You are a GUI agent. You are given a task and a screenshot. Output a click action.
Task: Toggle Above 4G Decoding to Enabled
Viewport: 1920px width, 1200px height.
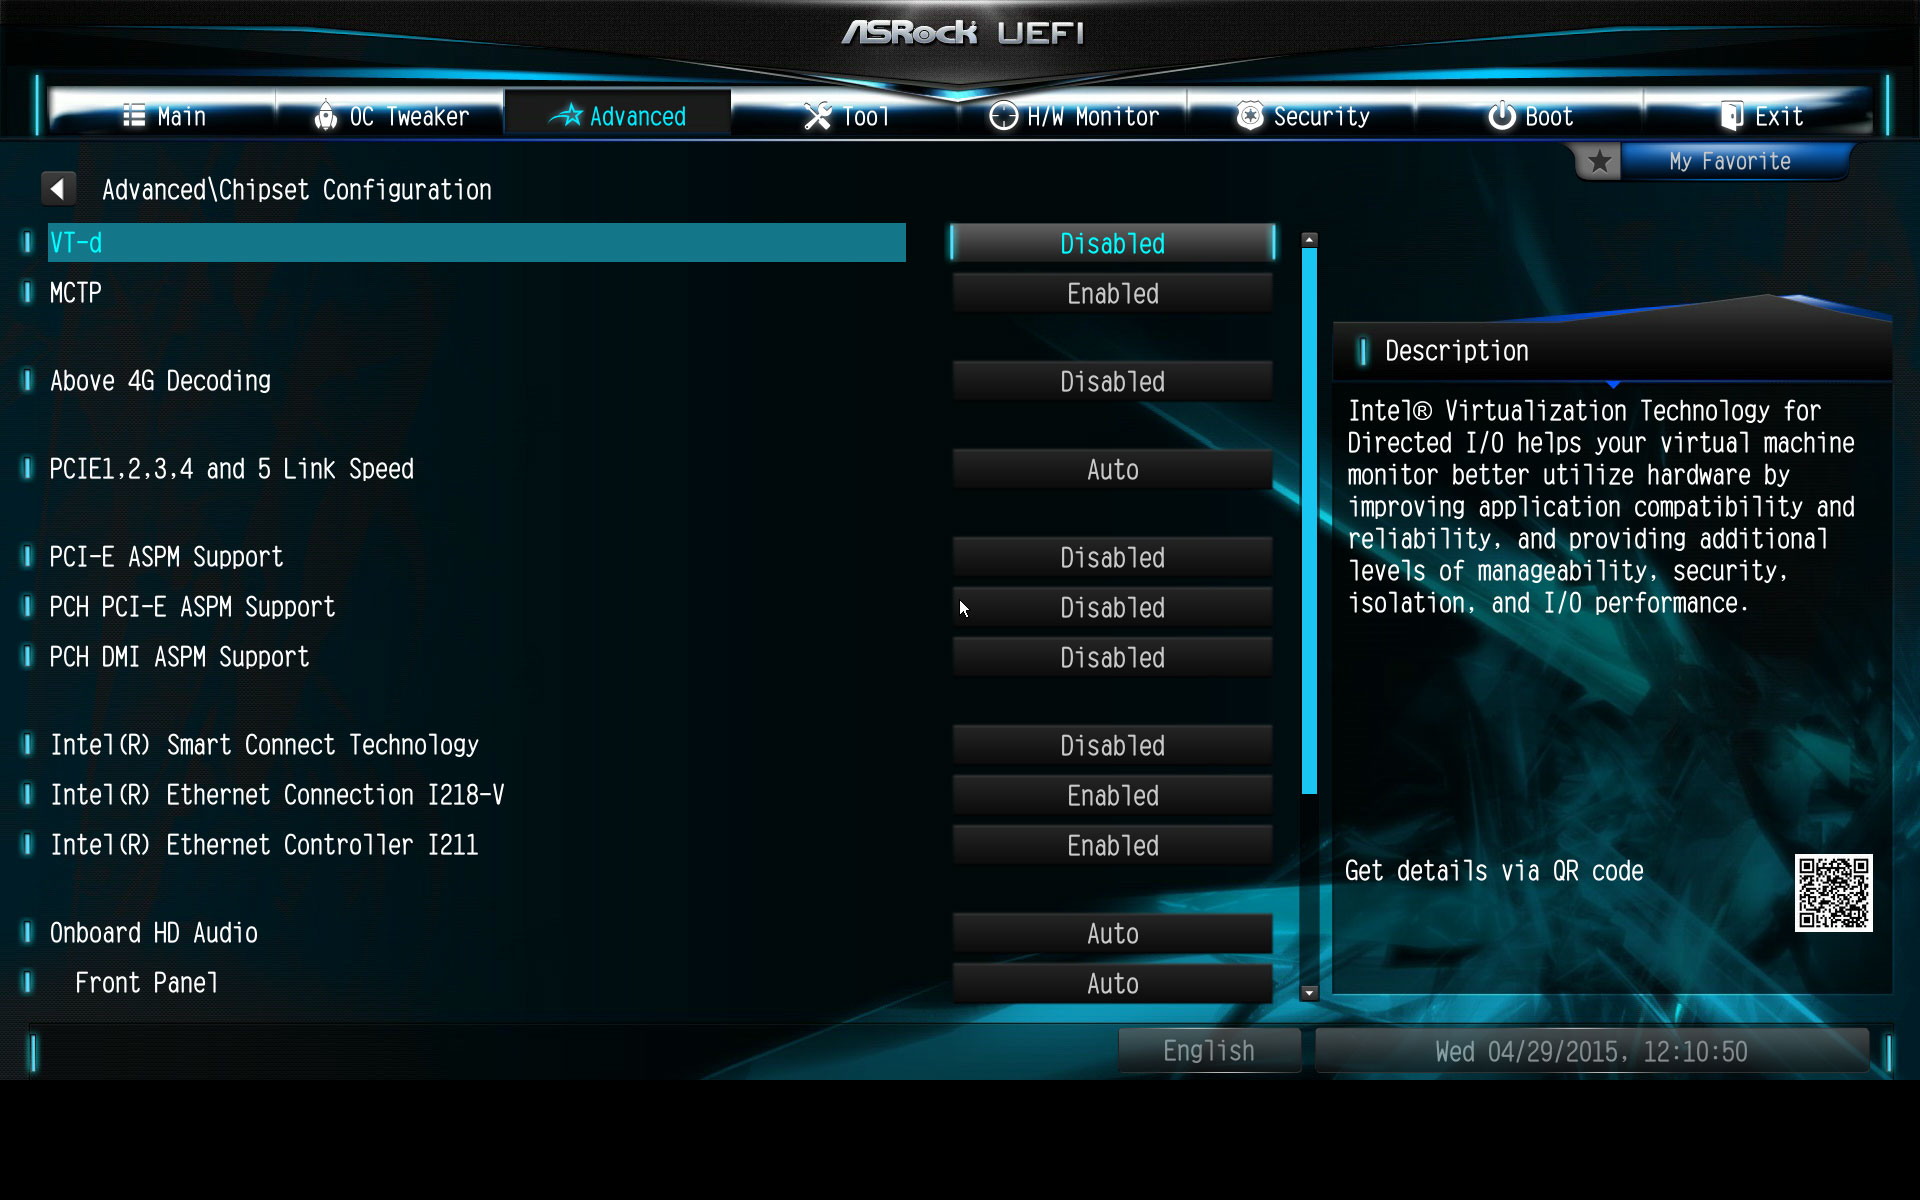(1113, 382)
